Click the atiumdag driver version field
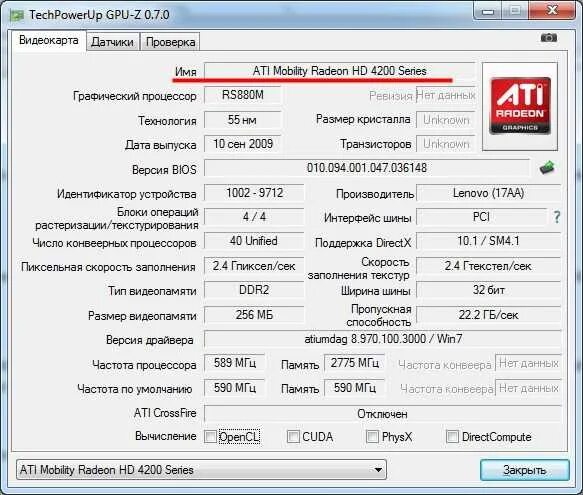 click(x=383, y=339)
